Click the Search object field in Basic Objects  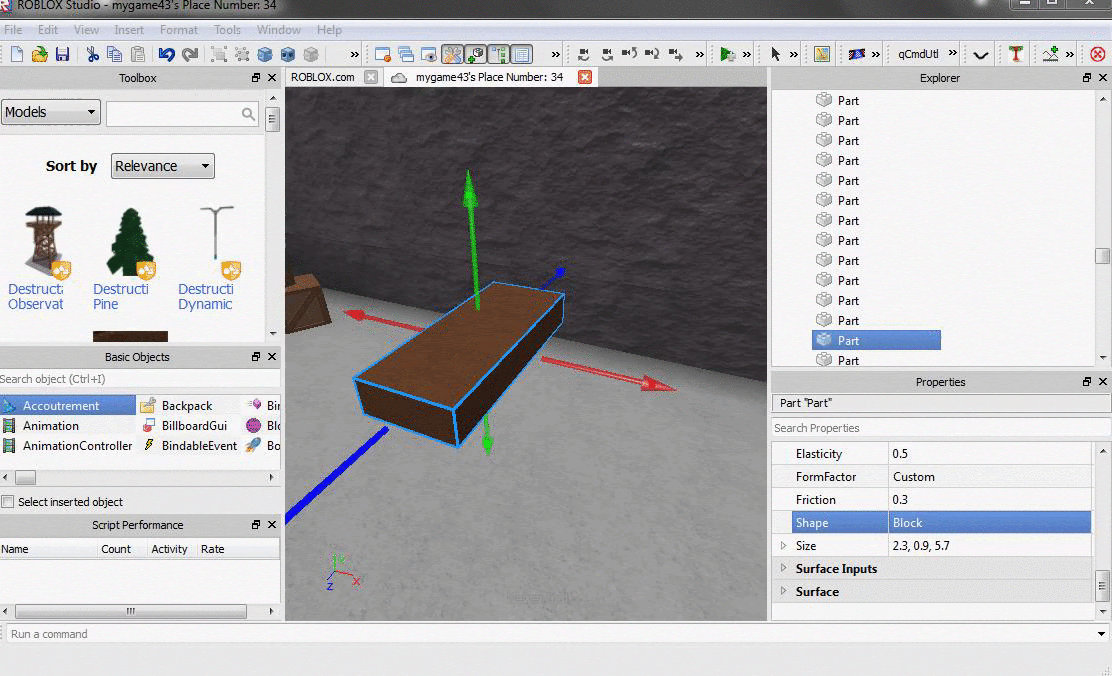(x=139, y=379)
